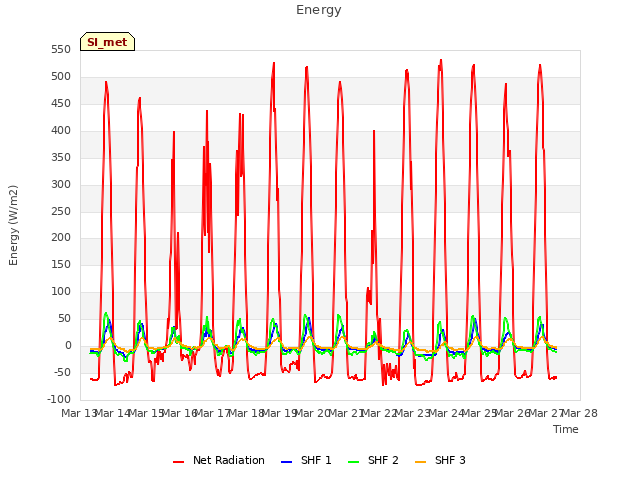Click the -100 y-axis tick value

(59, 399)
